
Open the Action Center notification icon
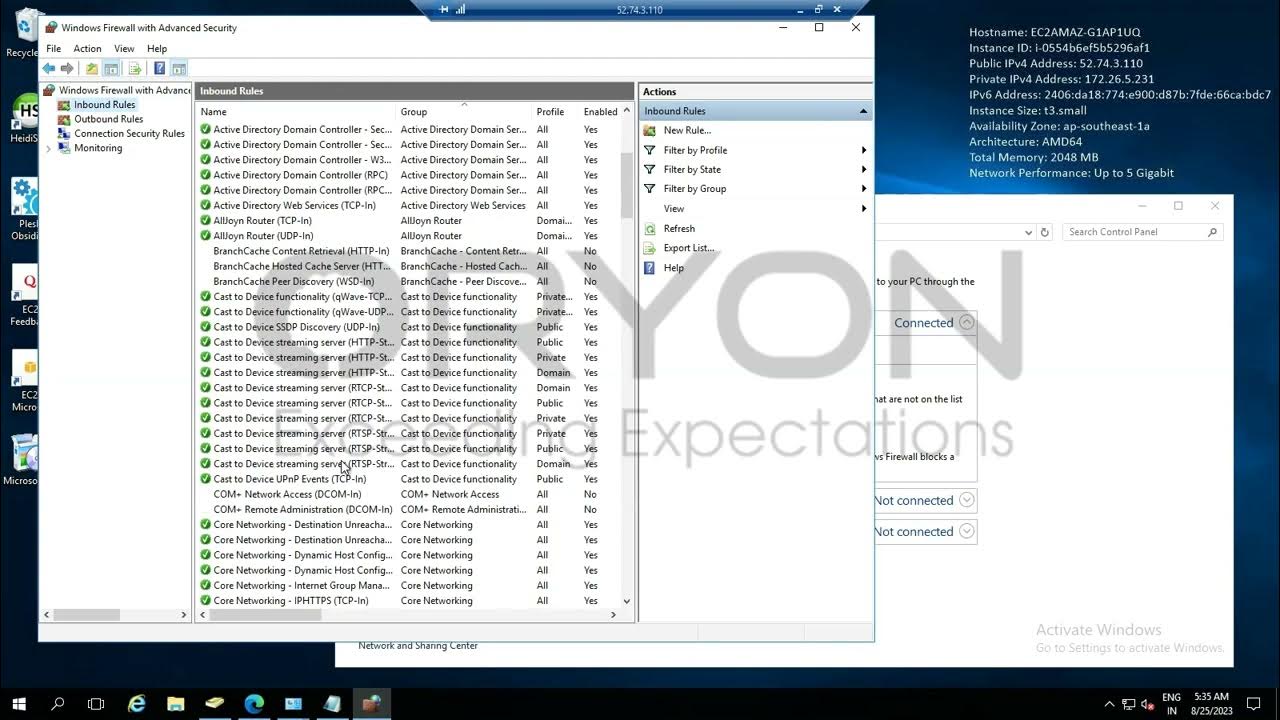pos(1253,704)
